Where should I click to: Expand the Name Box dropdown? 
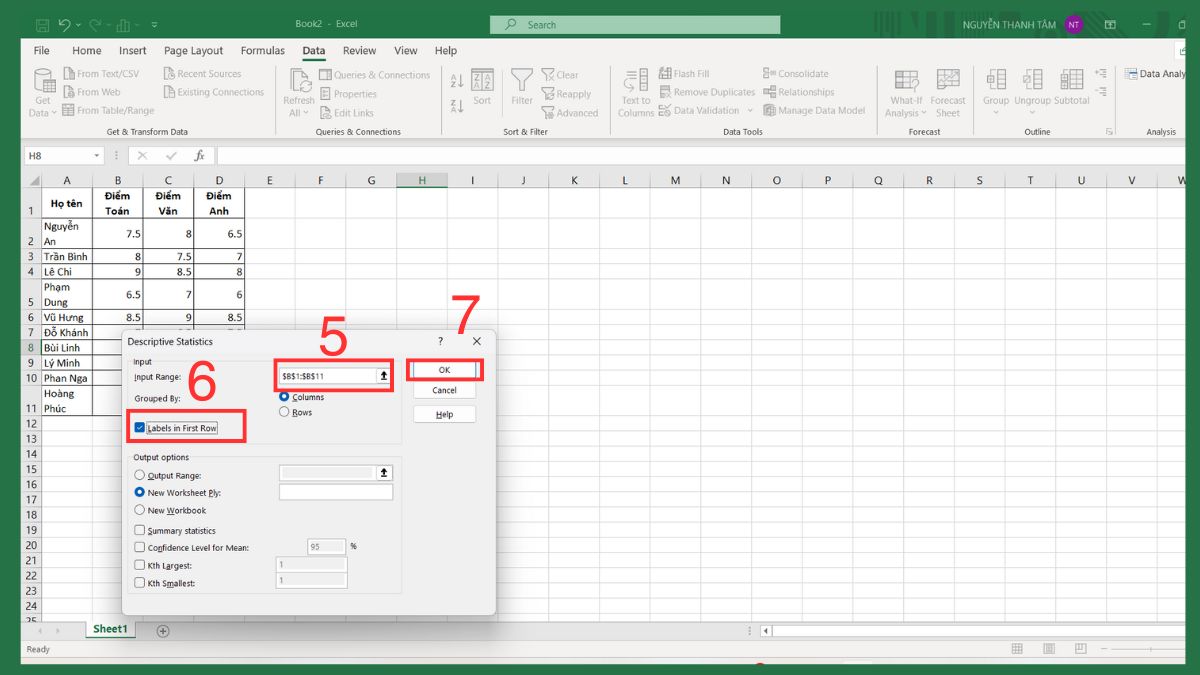97,156
